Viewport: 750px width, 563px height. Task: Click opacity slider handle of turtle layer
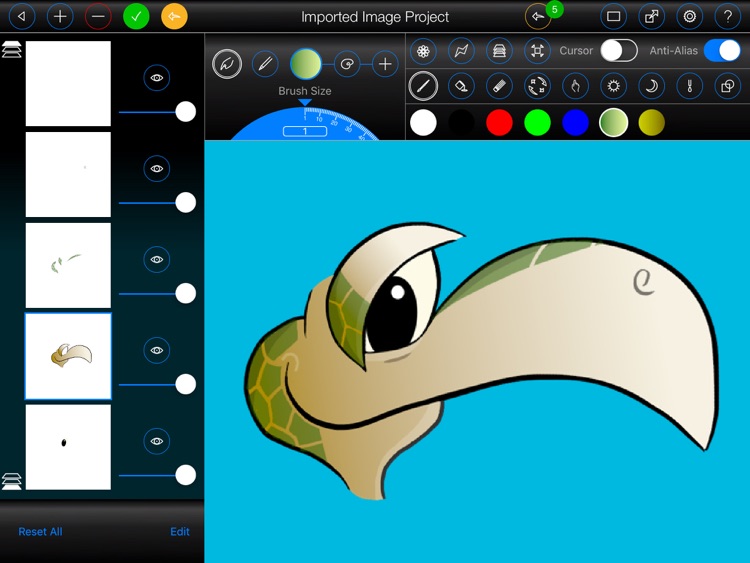coord(186,385)
